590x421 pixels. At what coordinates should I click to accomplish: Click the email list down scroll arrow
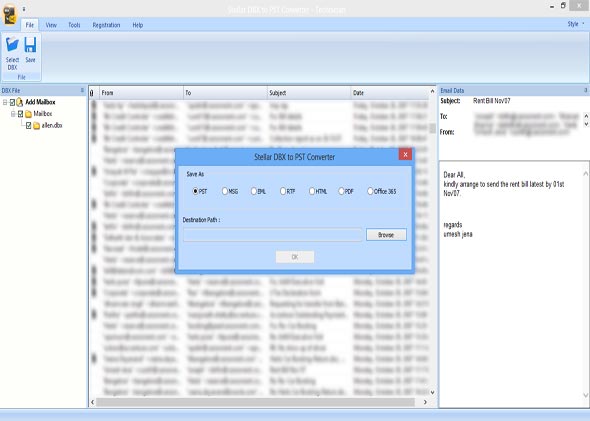(x=432, y=392)
